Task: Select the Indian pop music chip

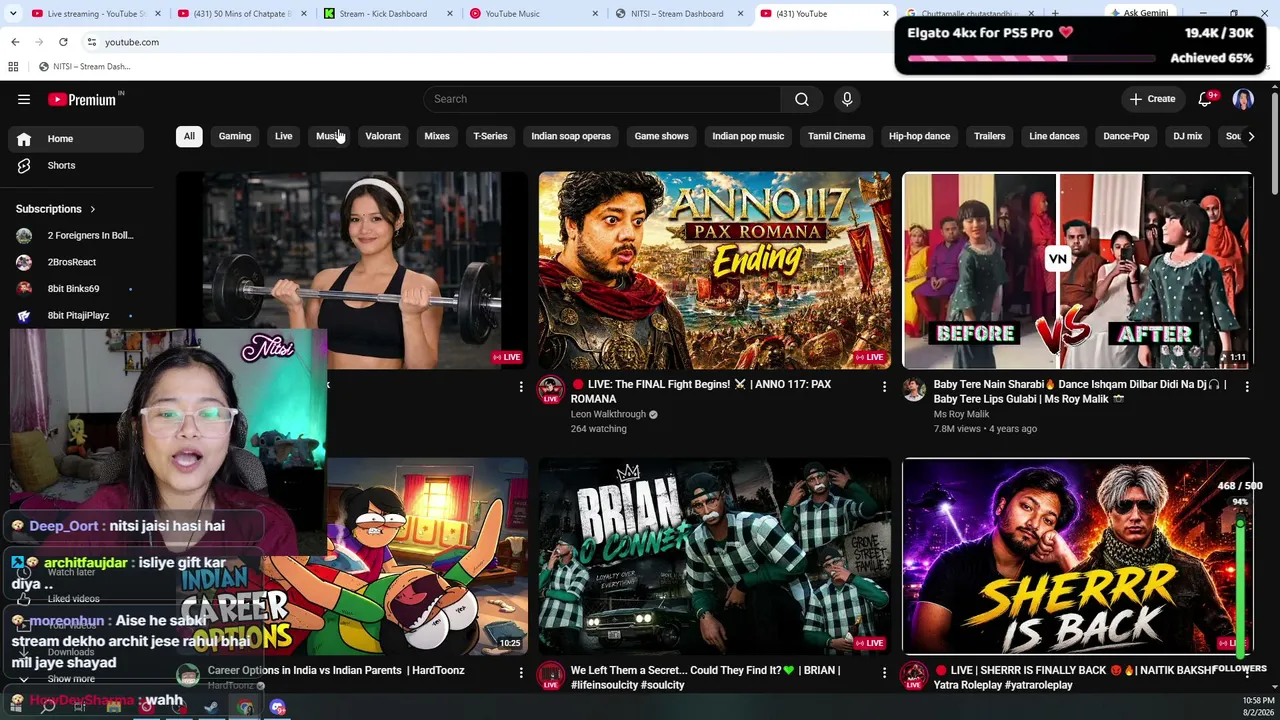Action: 748,136
